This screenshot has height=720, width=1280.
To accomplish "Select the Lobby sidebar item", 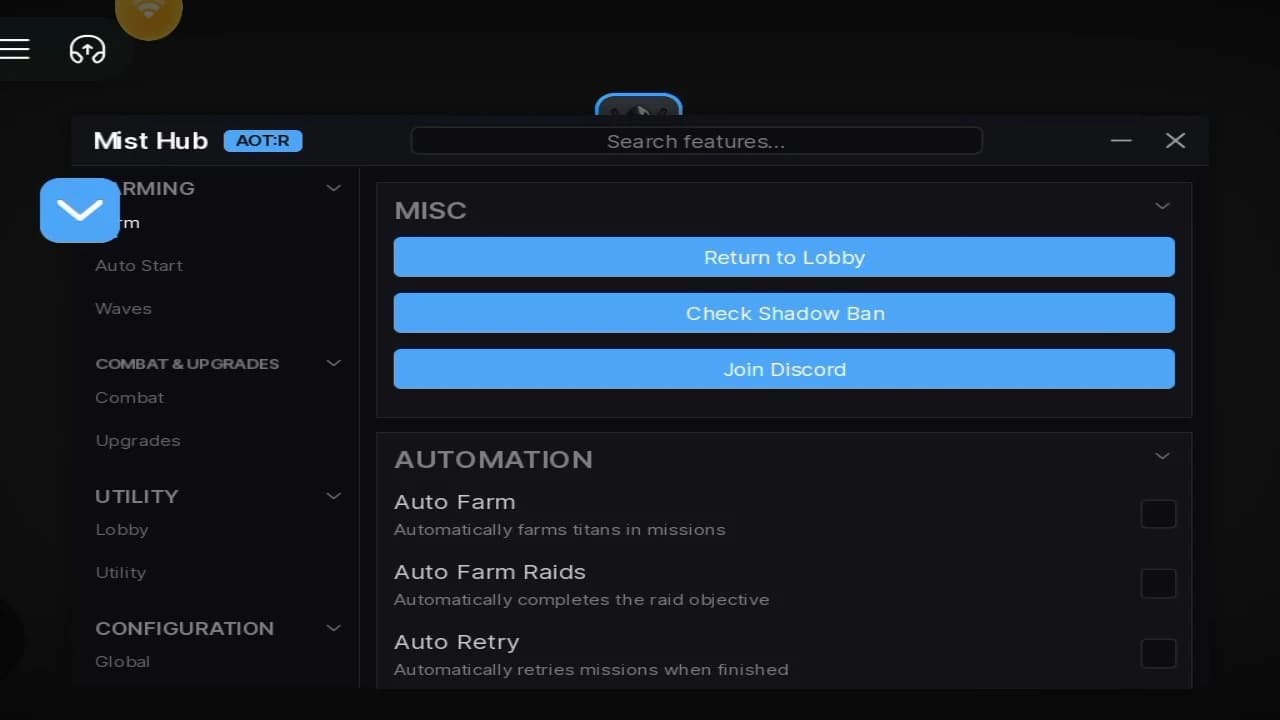I will 122,530.
